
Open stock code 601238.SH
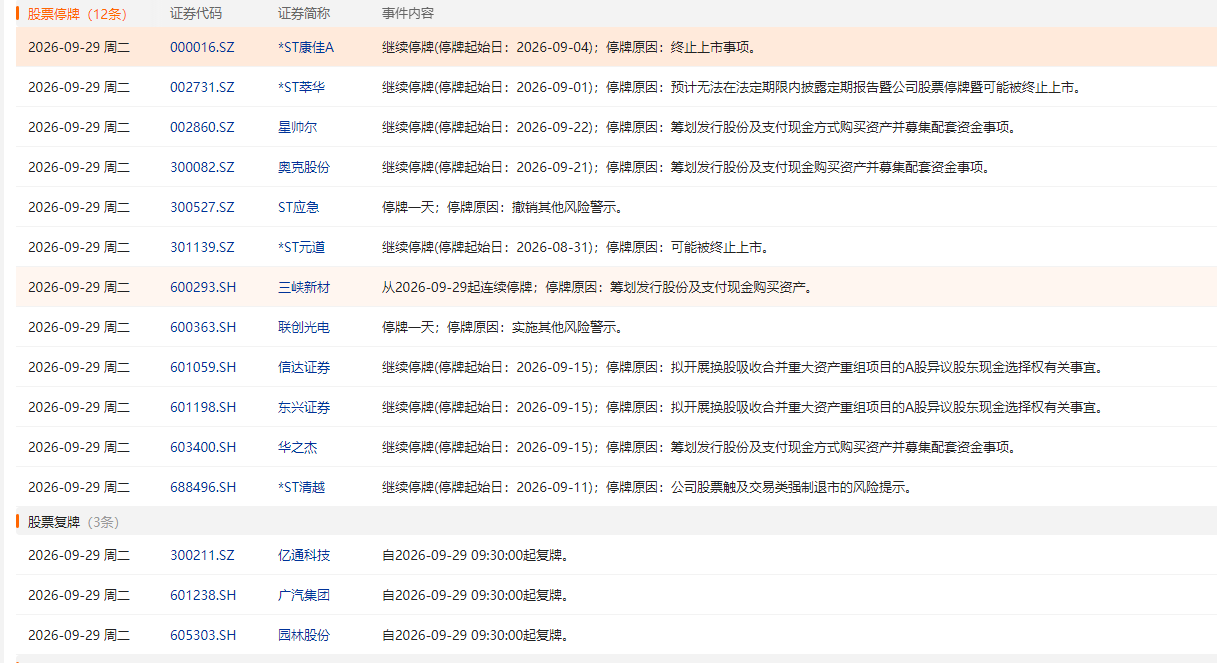click(x=203, y=595)
